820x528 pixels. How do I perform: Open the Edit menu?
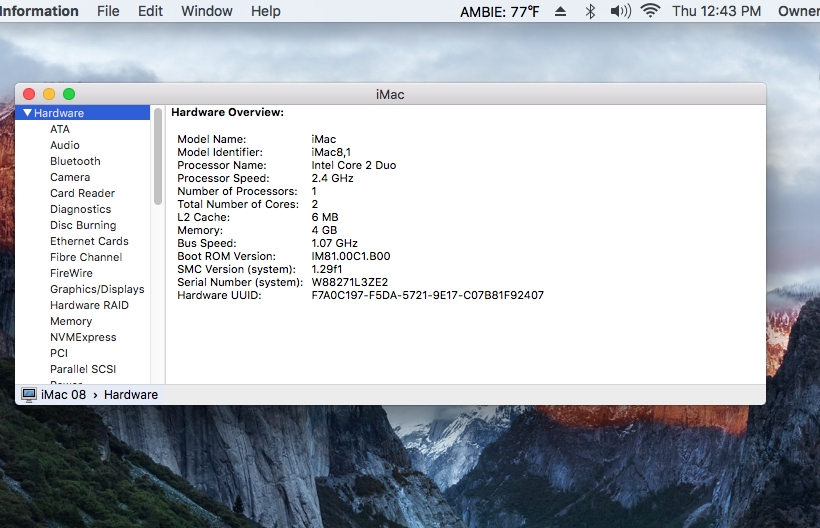click(x=150, y=11)
